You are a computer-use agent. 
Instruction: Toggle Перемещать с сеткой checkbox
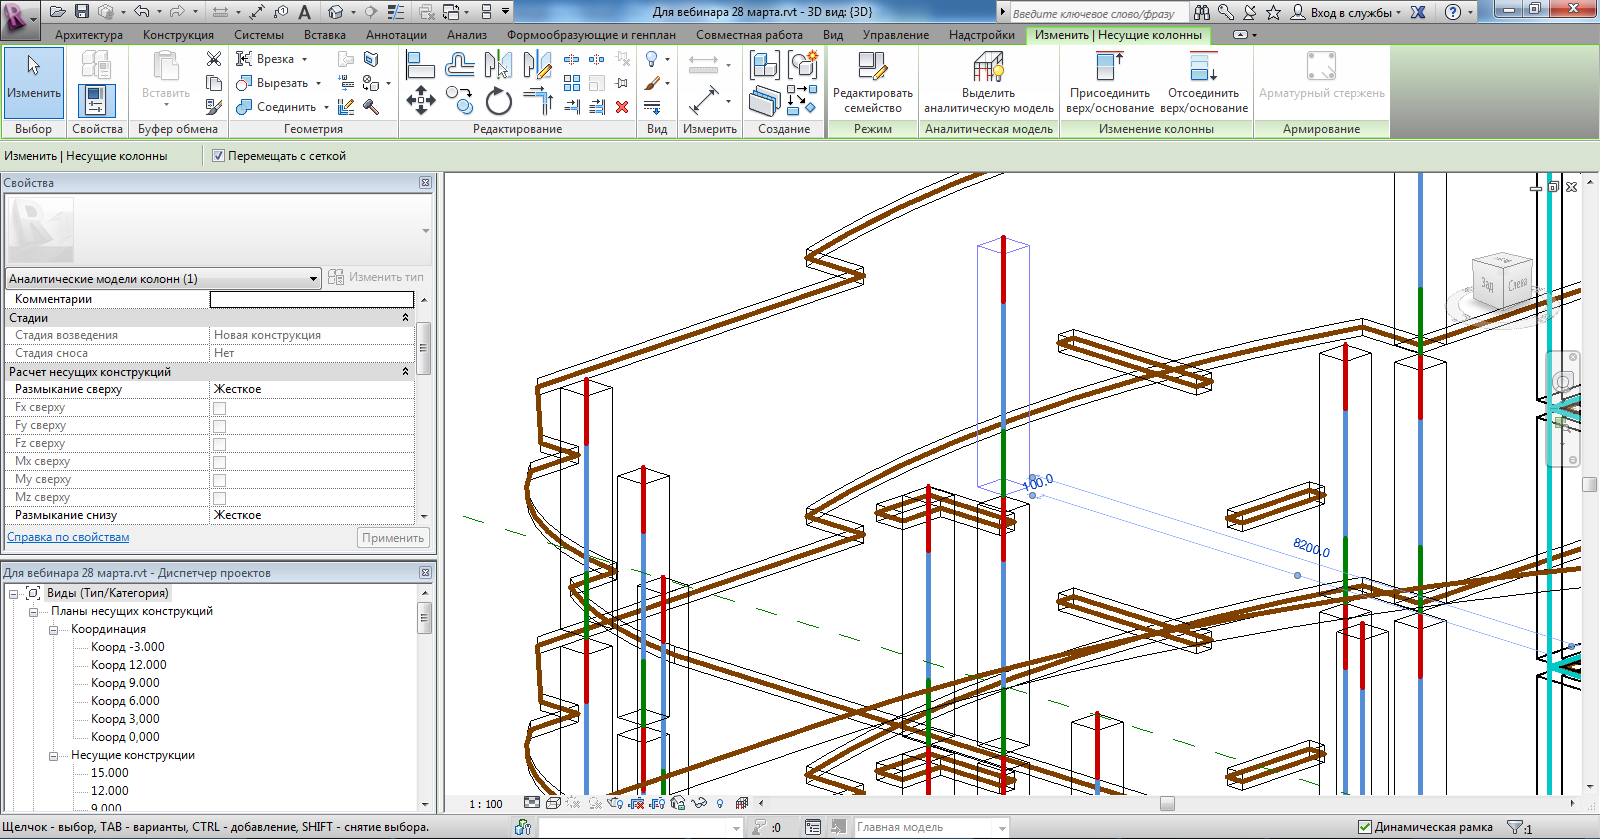click(x=218, y=156)
